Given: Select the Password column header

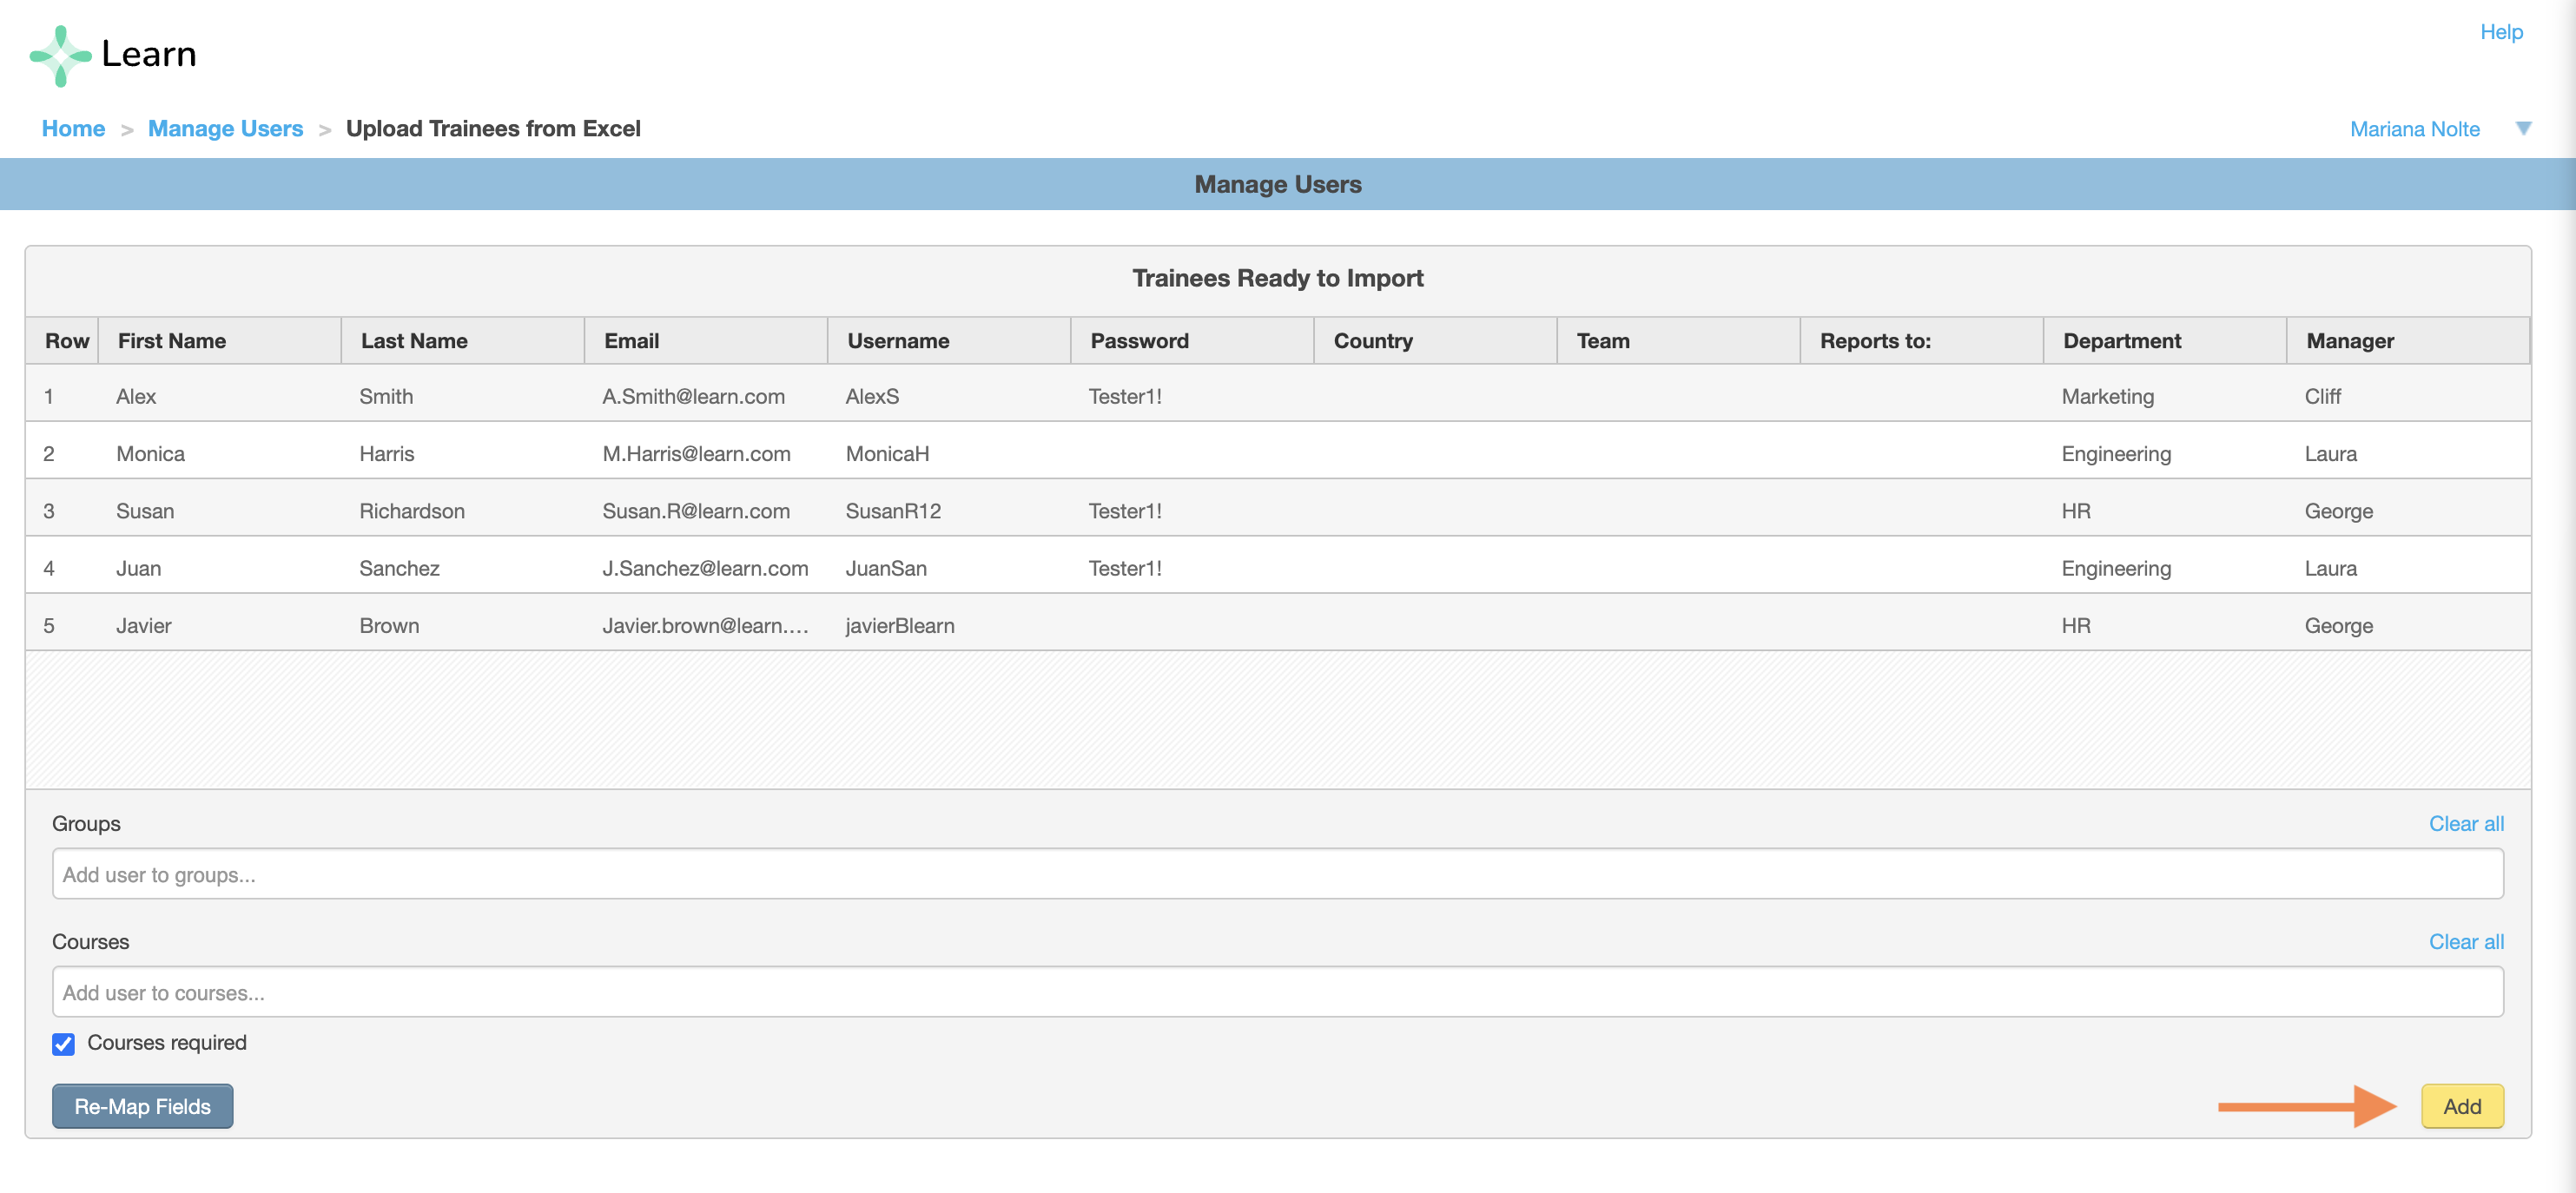Looking at the screenshot, I should tap(1192, 341).
